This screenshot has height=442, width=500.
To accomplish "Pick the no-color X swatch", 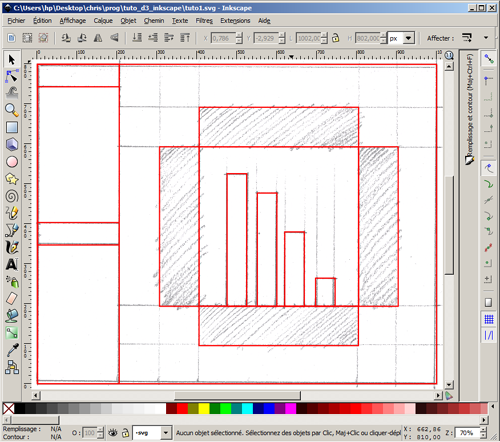I will [x=8, y=408].
